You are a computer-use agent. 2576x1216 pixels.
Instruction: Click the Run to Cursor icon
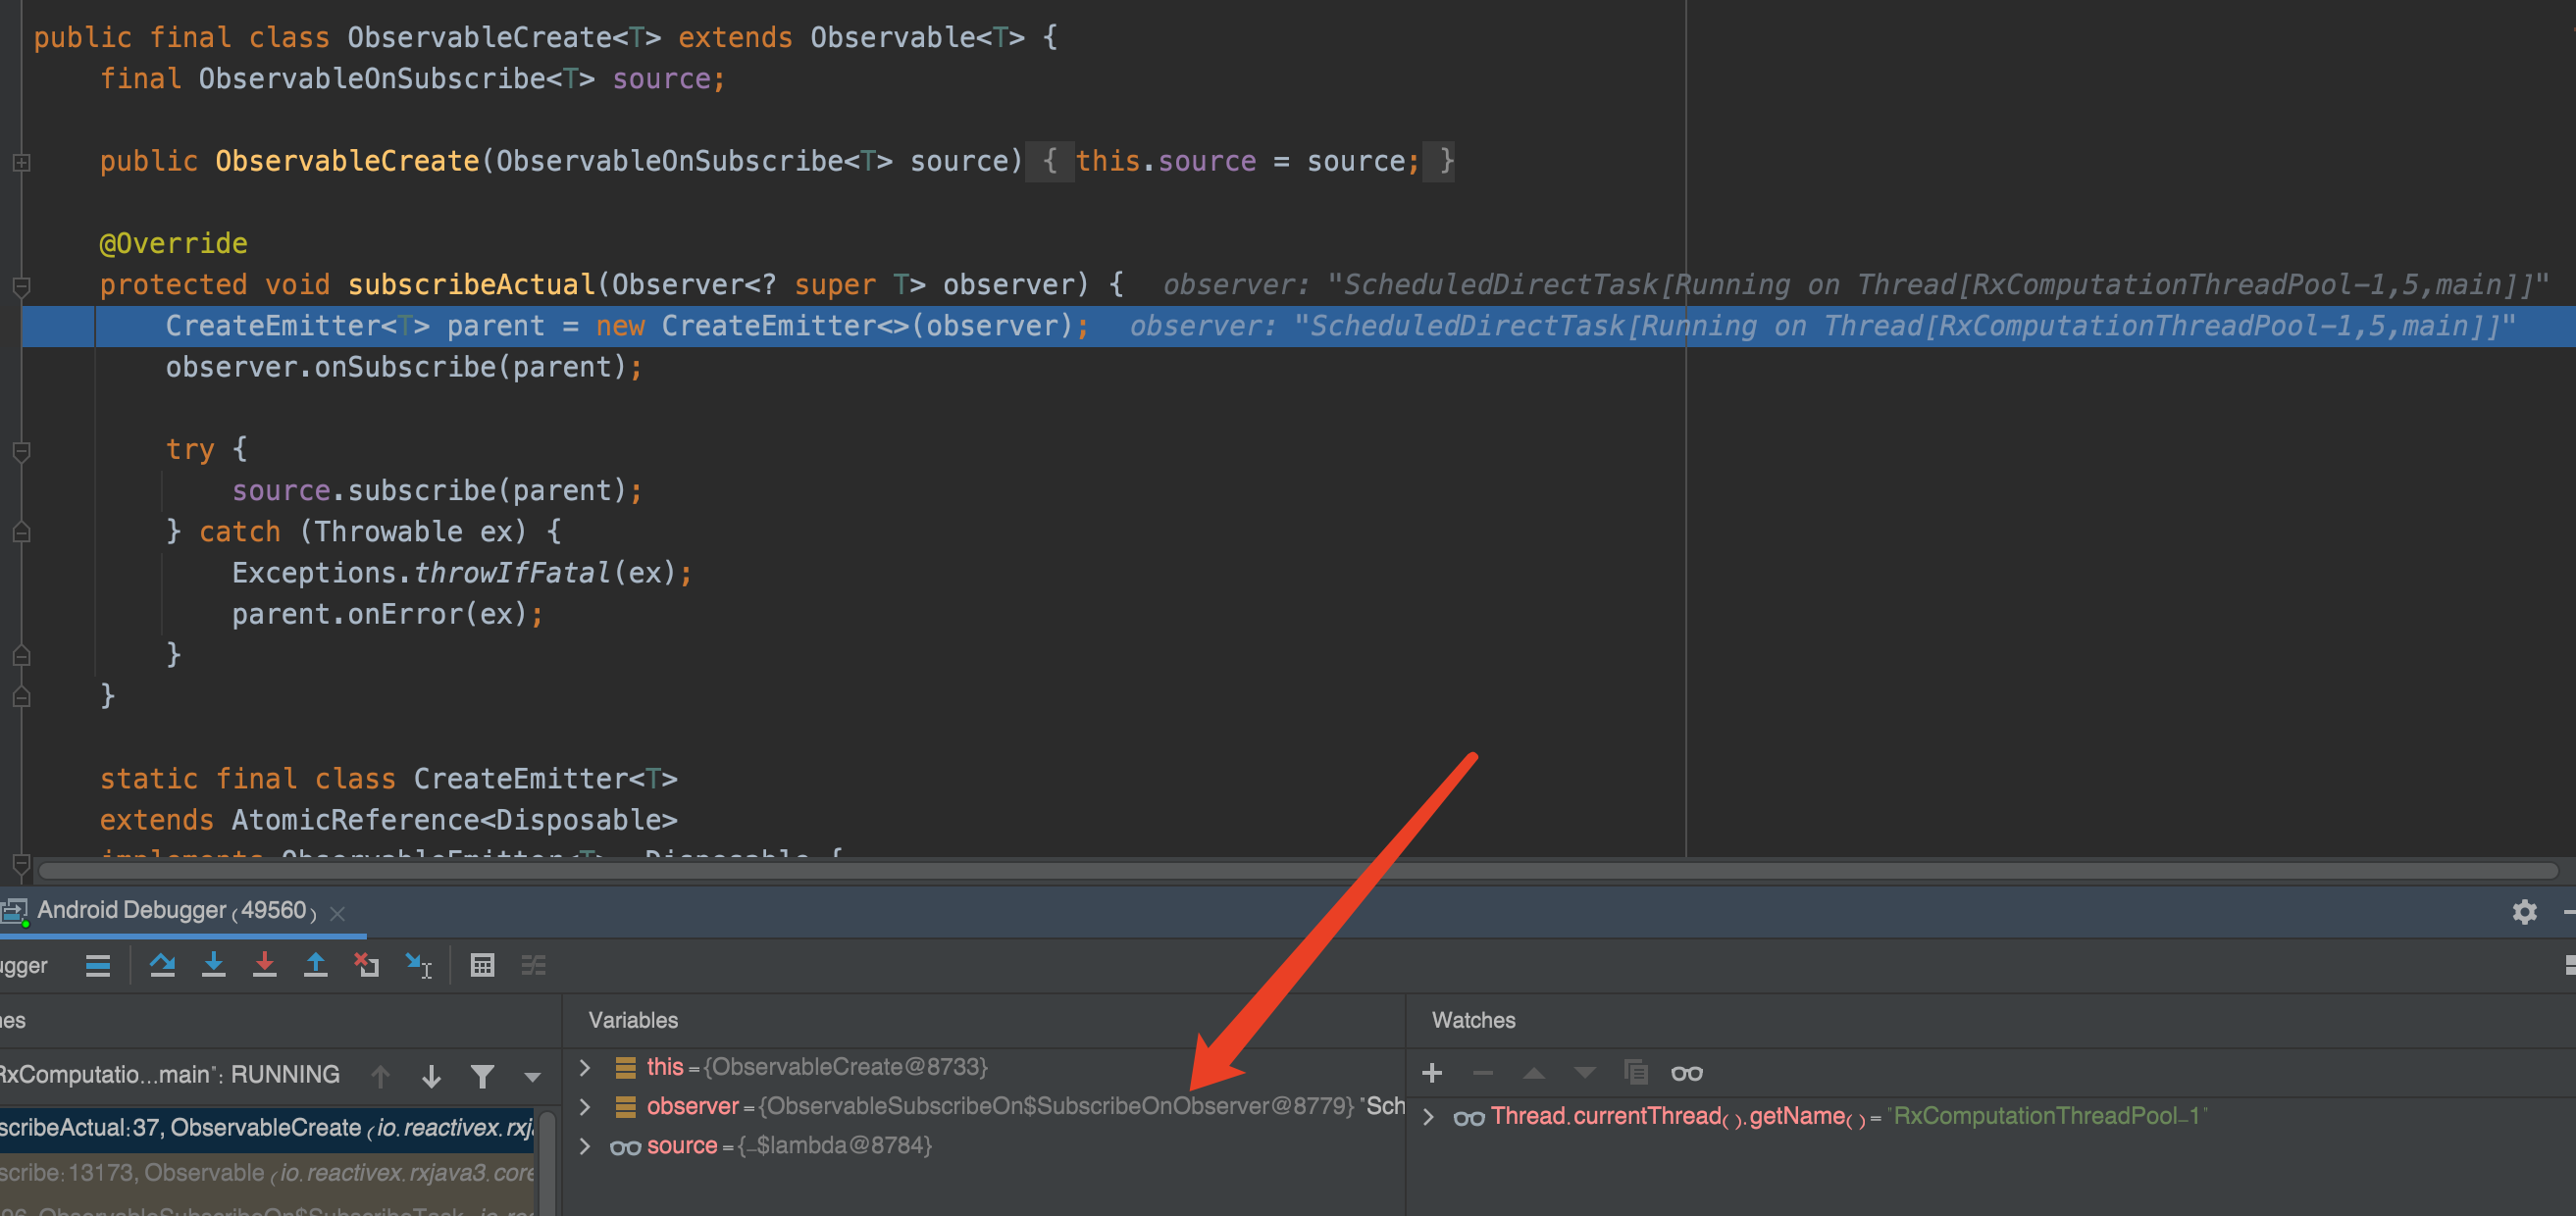(x=418, y=965)
